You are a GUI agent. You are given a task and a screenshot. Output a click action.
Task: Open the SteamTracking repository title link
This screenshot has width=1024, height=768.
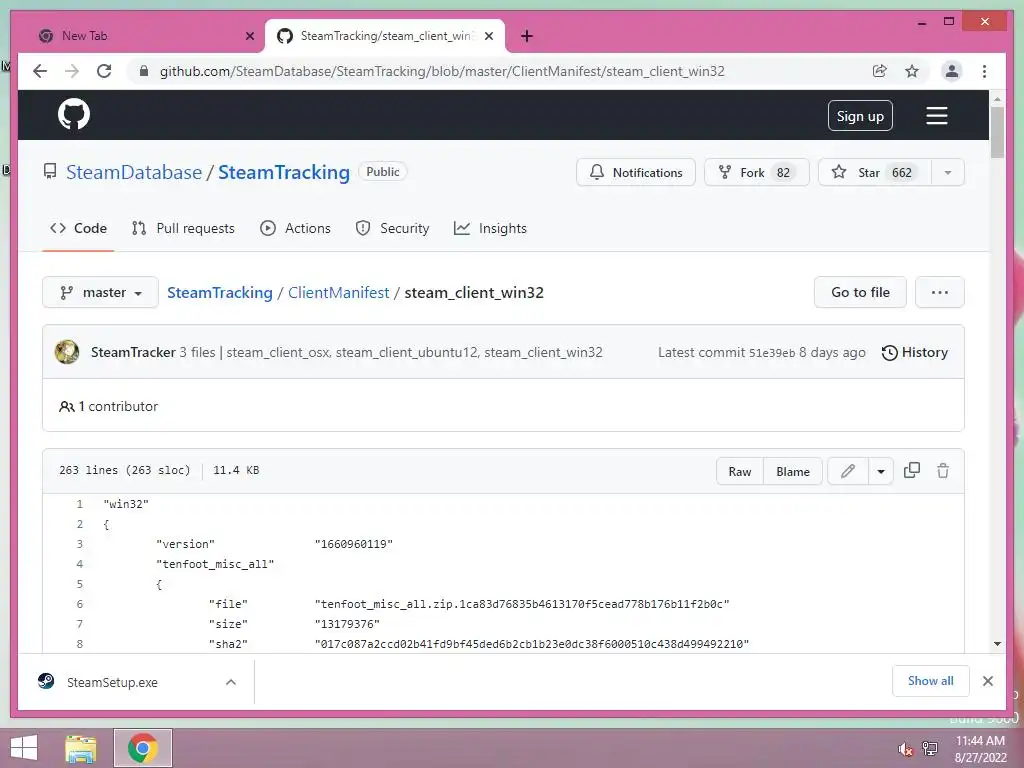tap(283, 172)
